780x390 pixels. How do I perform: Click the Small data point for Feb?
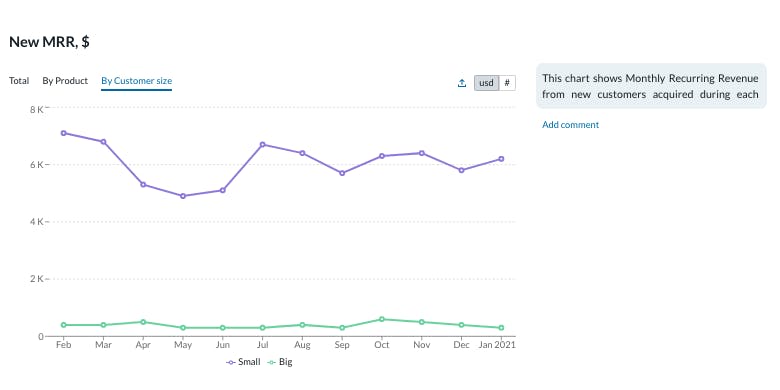[64, 133]
